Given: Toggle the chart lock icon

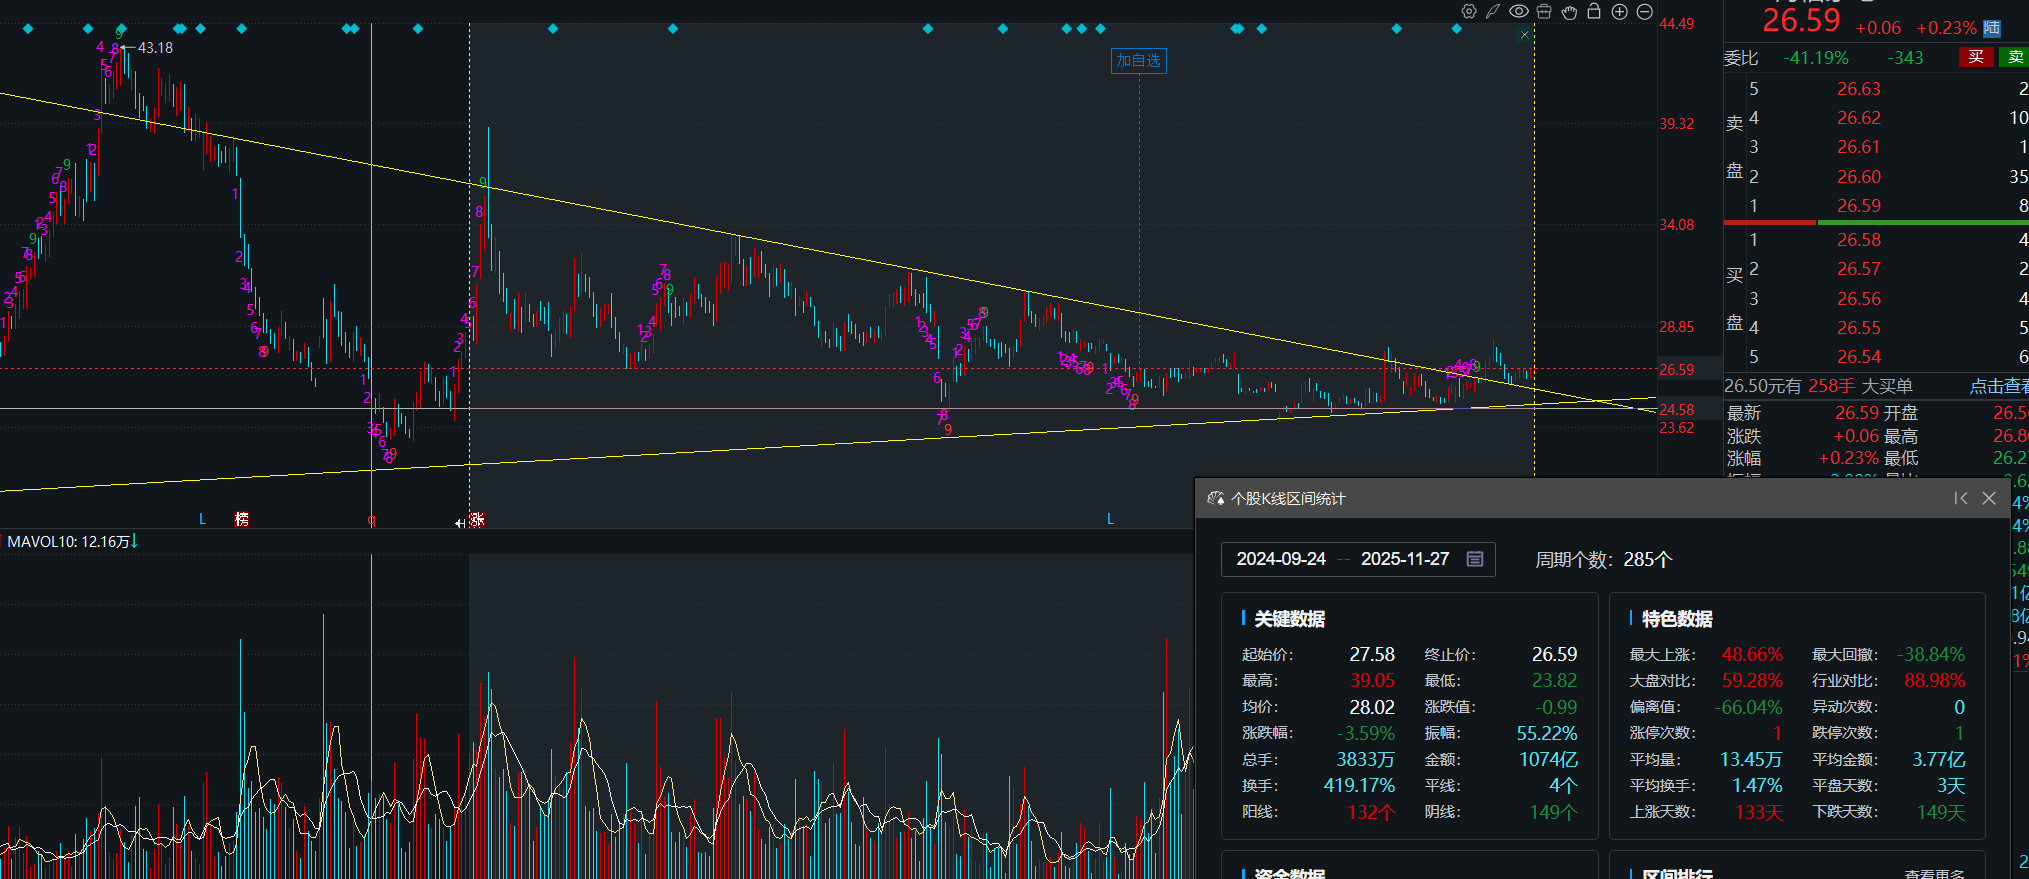Looking at the screenshot, I should coord(1594,11).
